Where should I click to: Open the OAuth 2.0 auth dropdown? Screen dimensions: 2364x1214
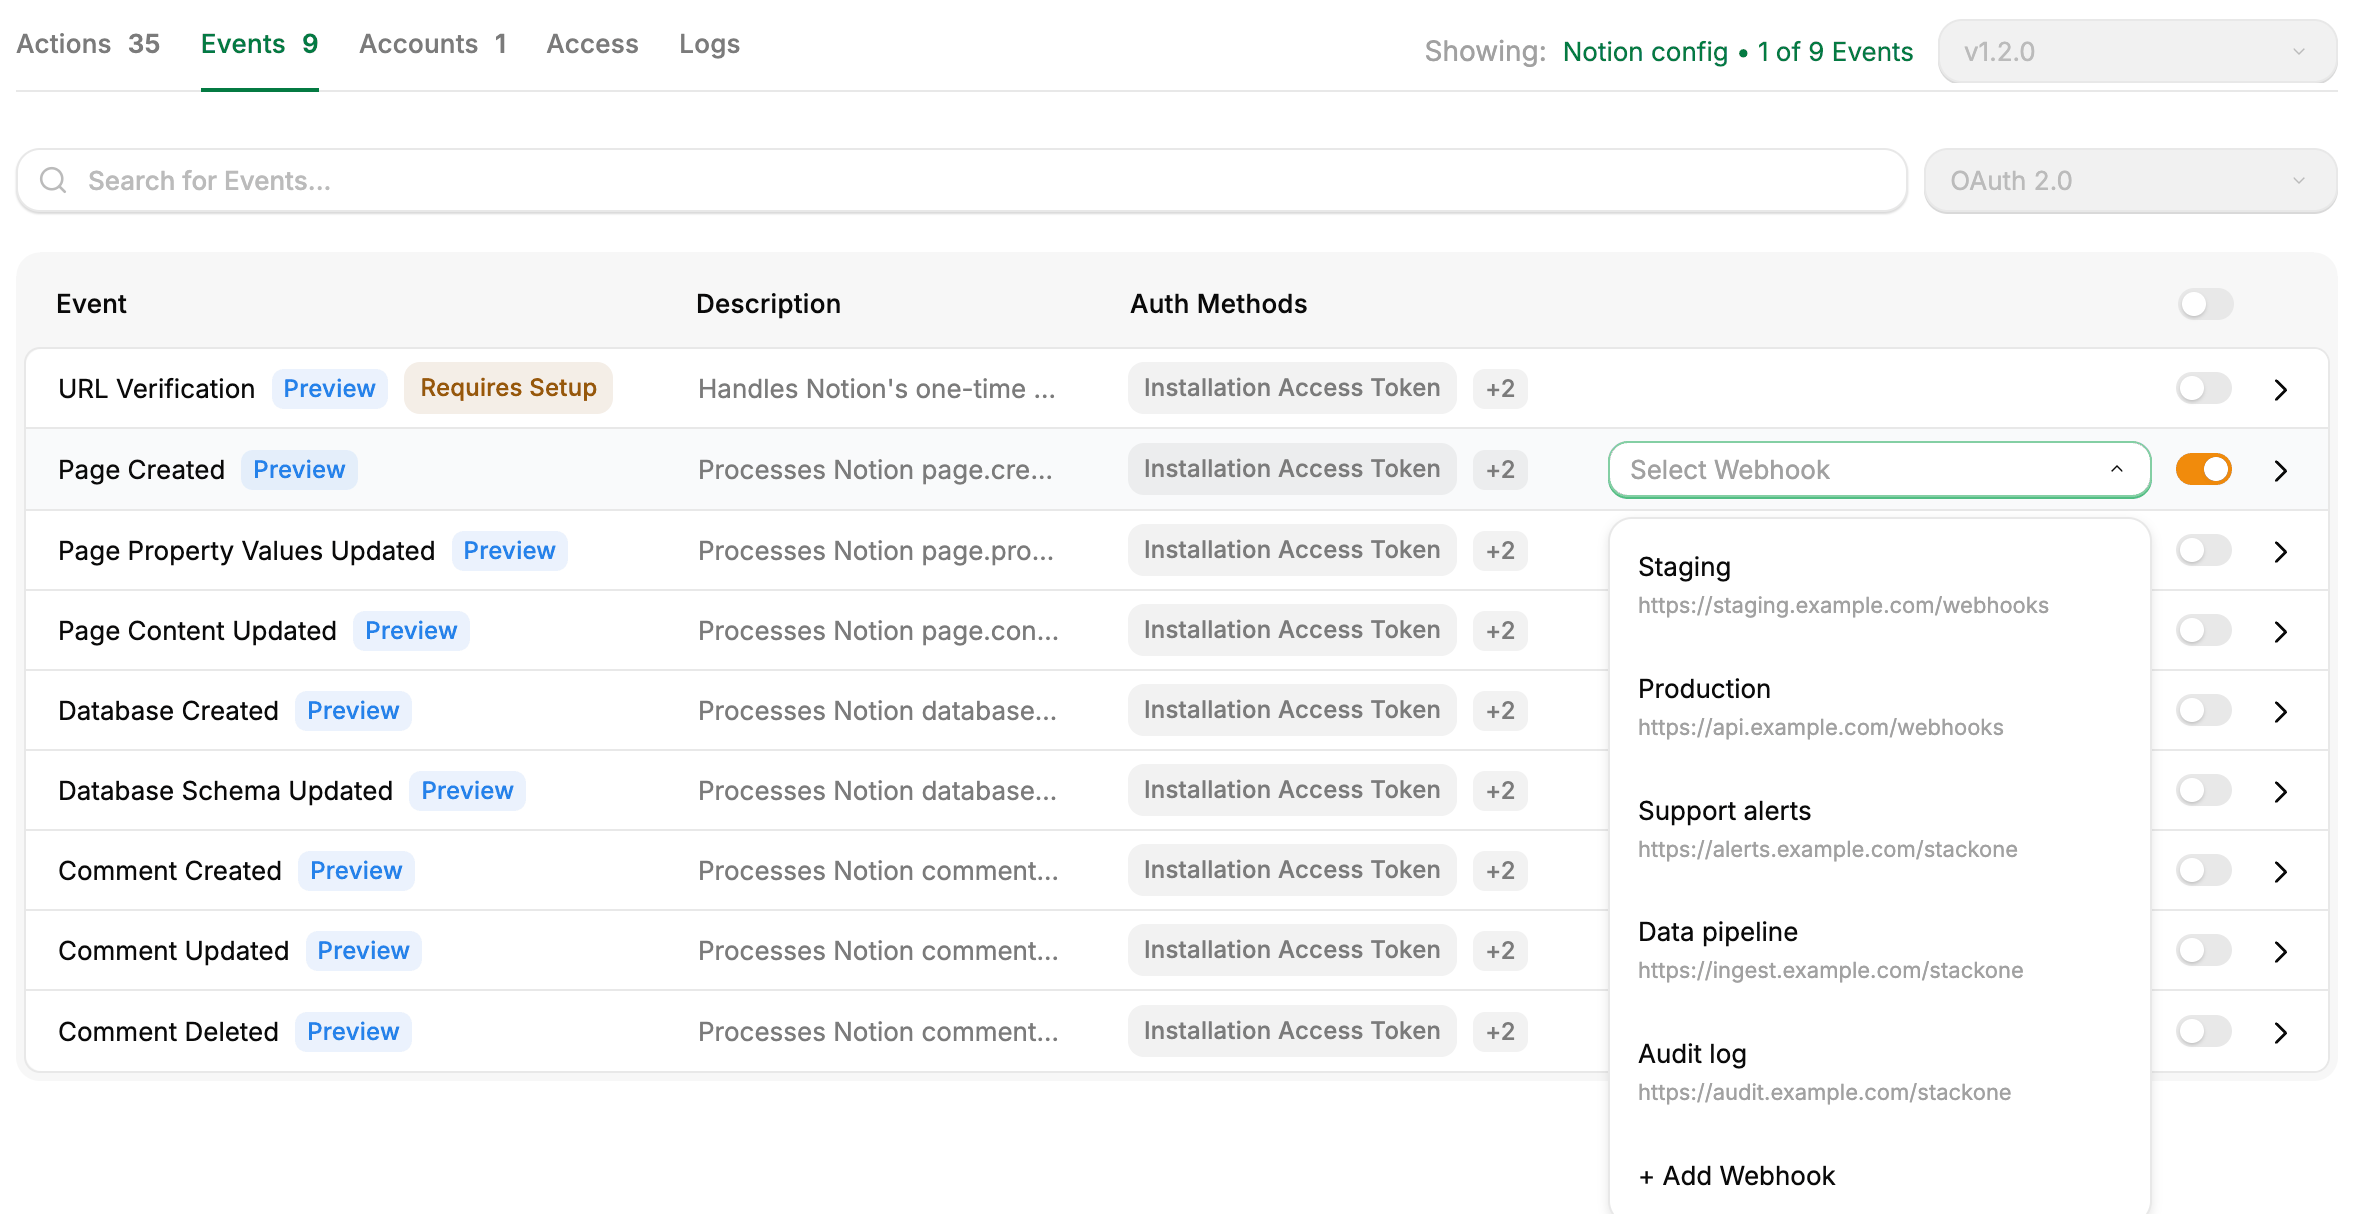pyautogui.click(x=2130, y=181)
